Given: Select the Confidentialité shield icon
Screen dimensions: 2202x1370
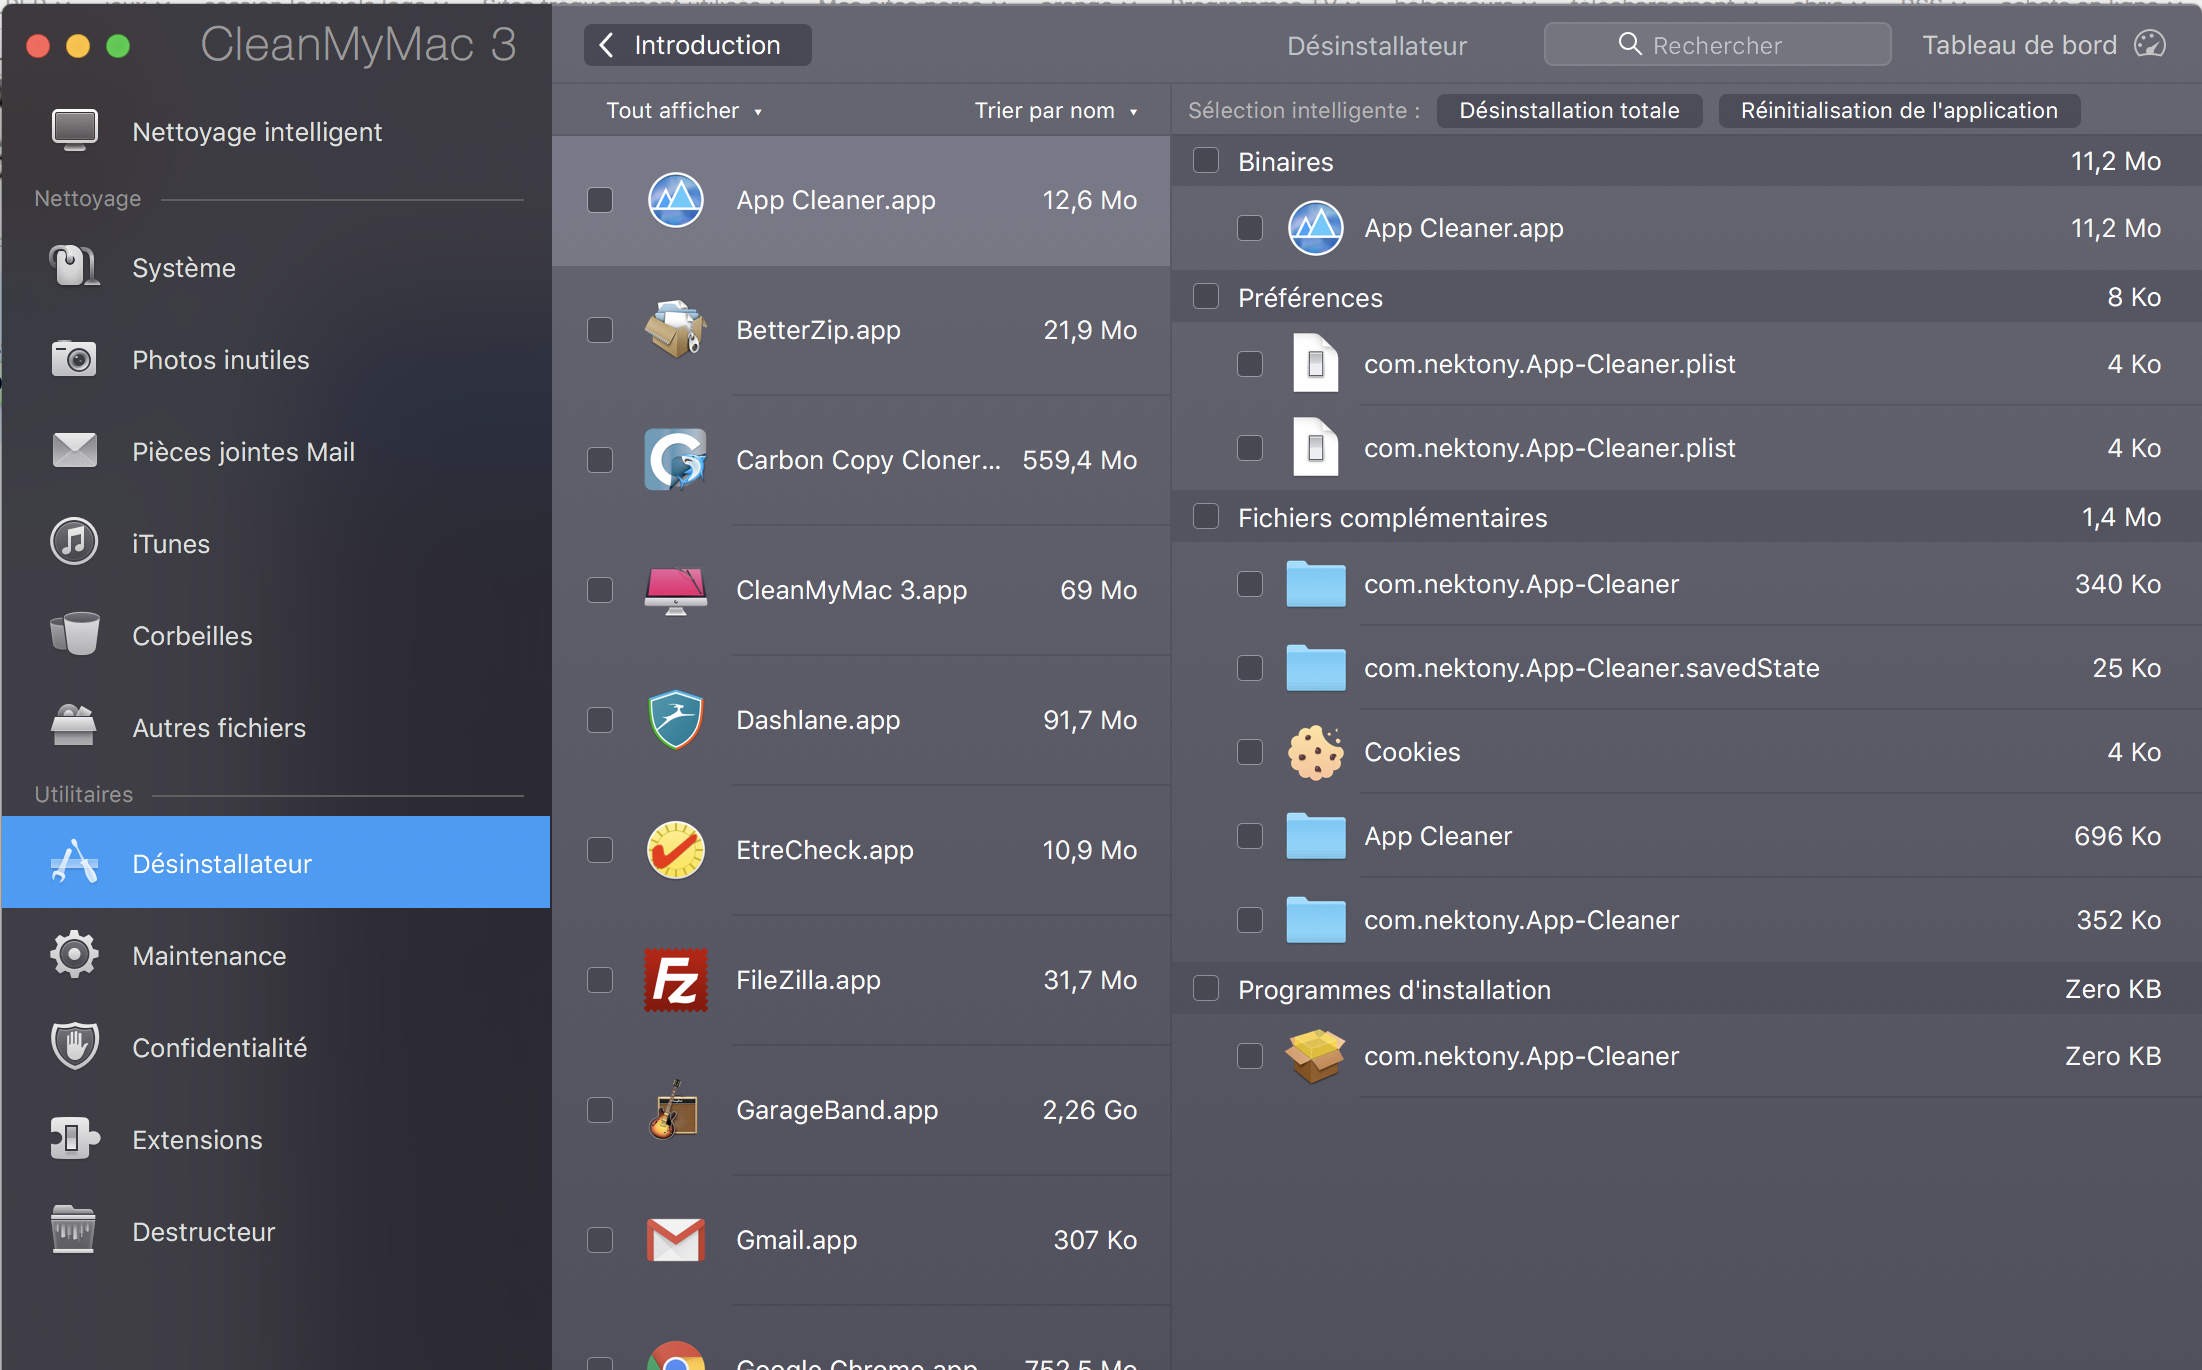Looking at the screenshot, I should 74,1047.
